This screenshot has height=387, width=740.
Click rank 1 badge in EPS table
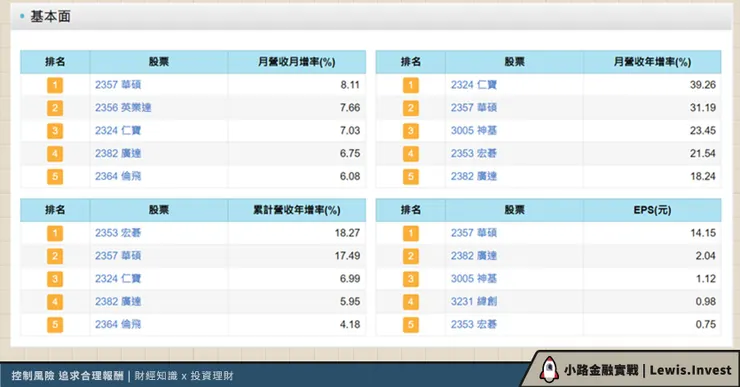click(411, 233)
